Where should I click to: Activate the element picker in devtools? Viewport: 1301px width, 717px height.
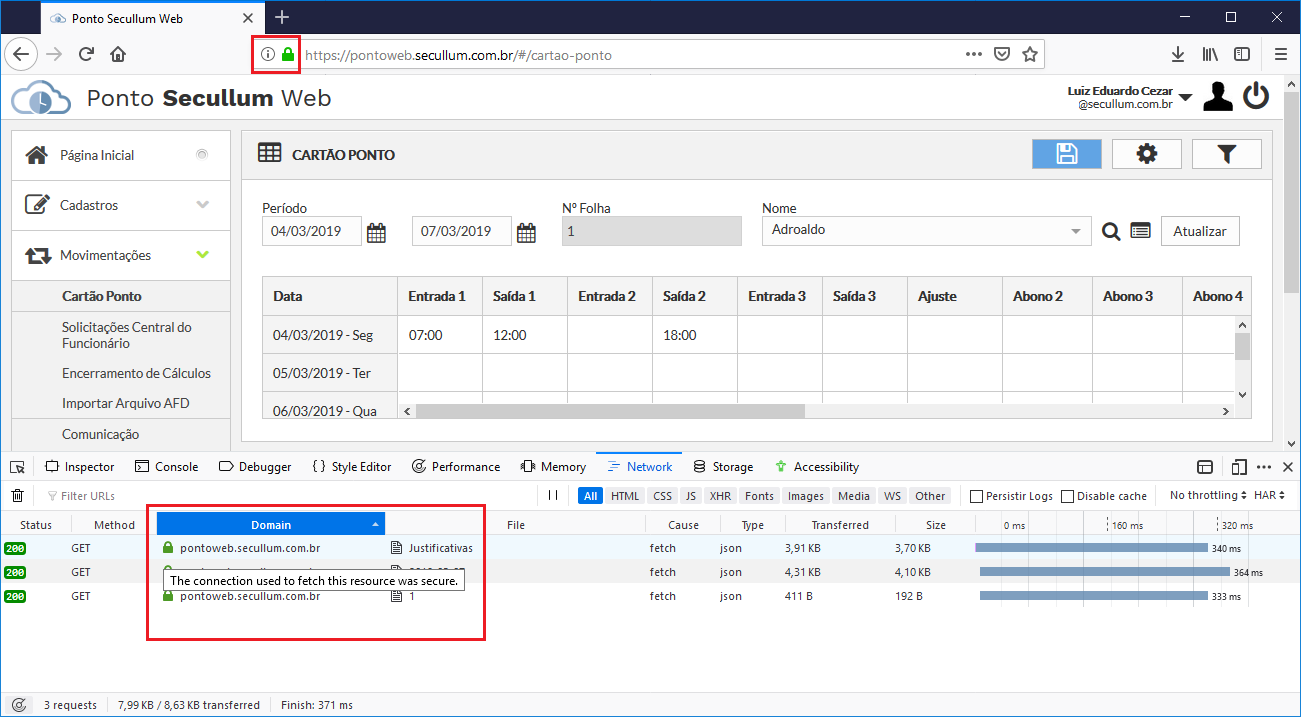(x=17, y=467)
